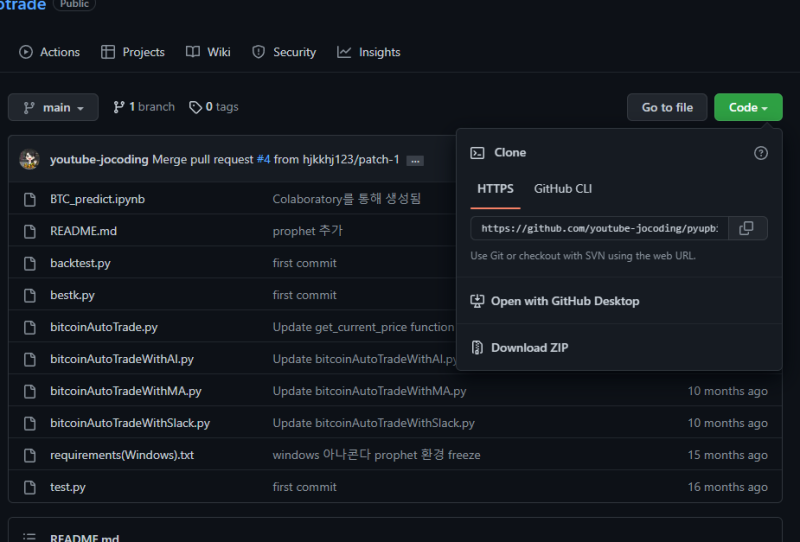The image size is (800, 542).
Task: Open commit 'prophet 추가' message
Action: (x=308, y=231)
